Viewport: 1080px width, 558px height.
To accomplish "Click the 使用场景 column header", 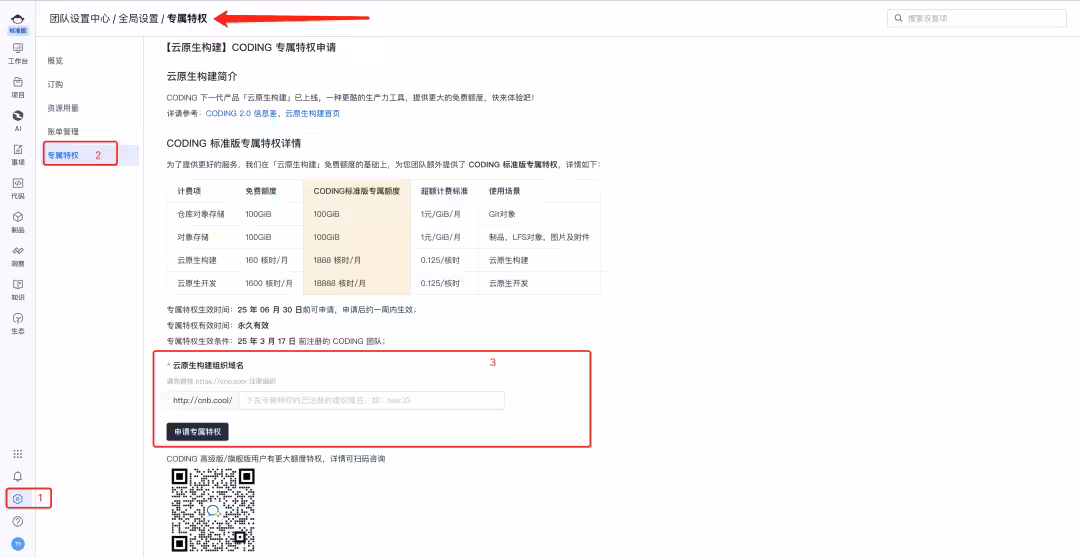I will click(x=505, y=191).
